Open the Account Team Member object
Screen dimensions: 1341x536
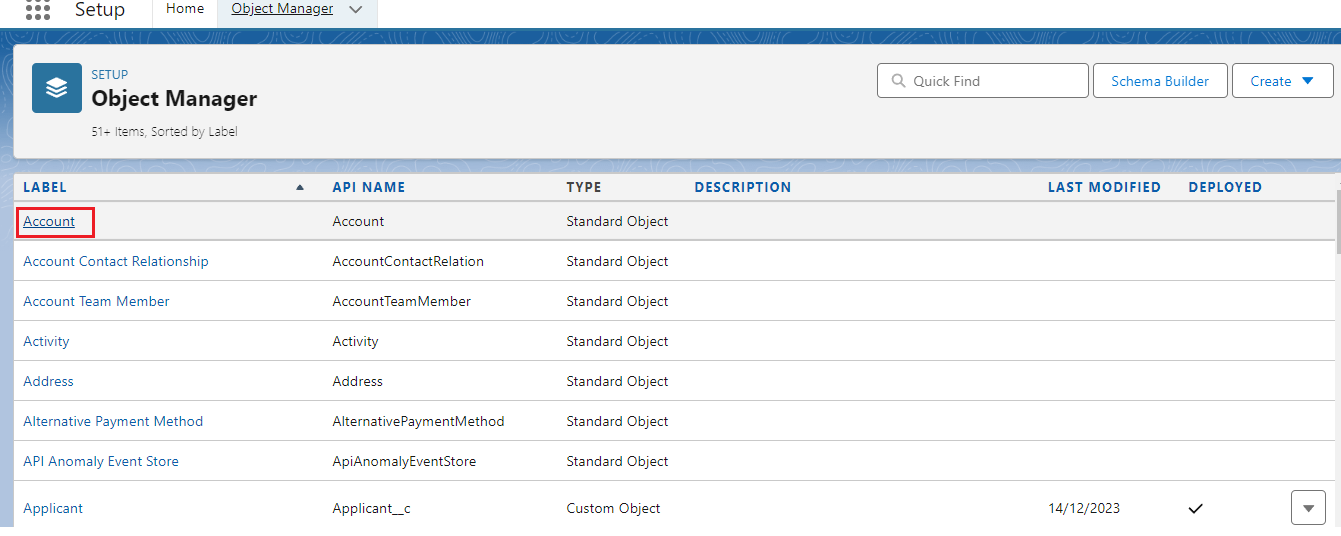coord(96,301)
